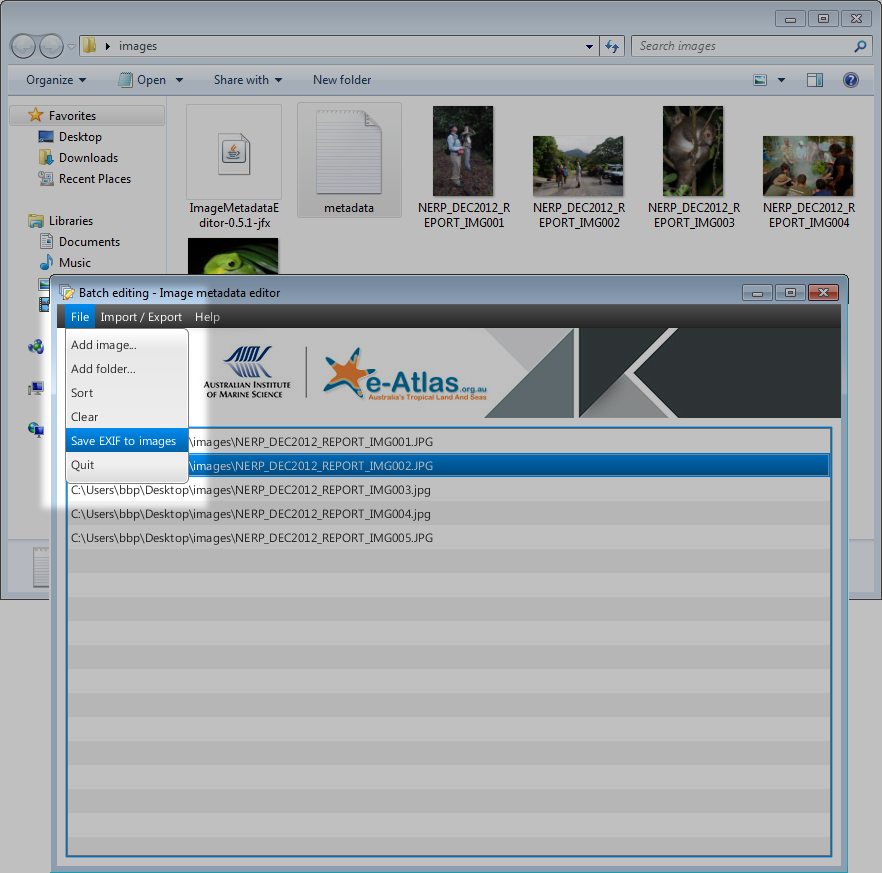Screen dimensions: 882x873
Task: Click the Open button in Explorer toolbar
Action: (x=142, y=80)
